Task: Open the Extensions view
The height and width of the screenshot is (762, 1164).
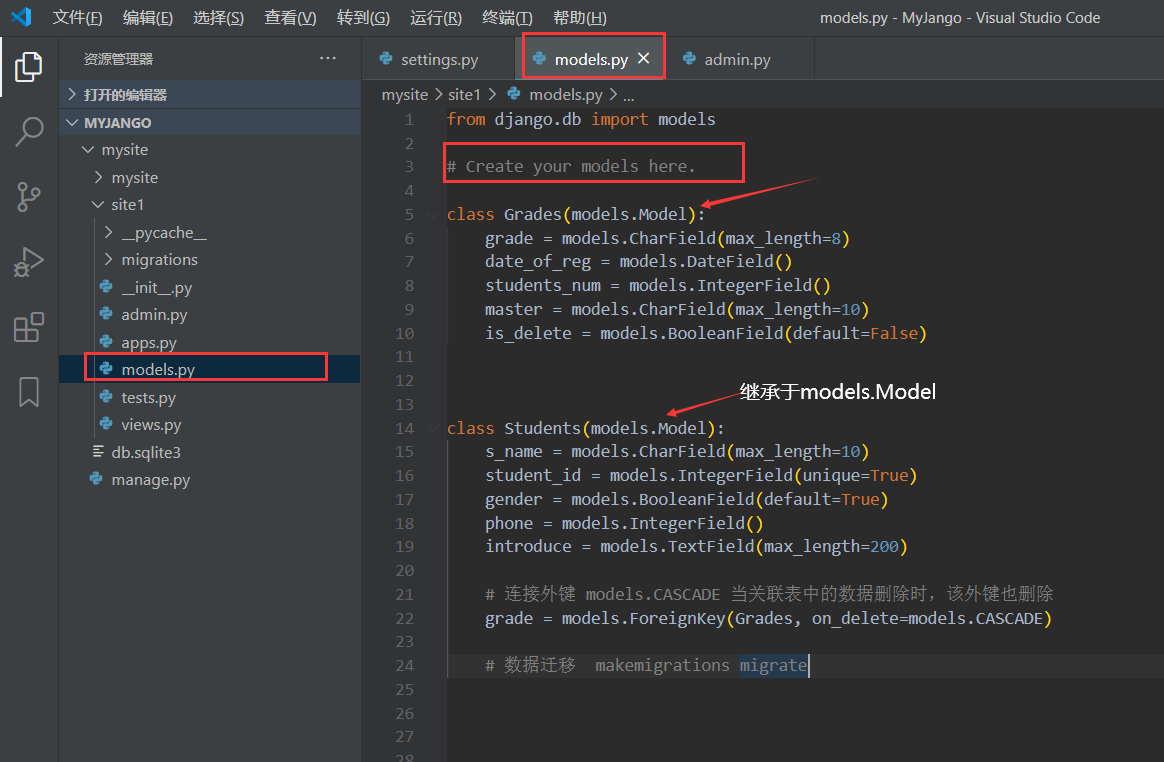Action: pyautogui.click(x=29, y=328)
